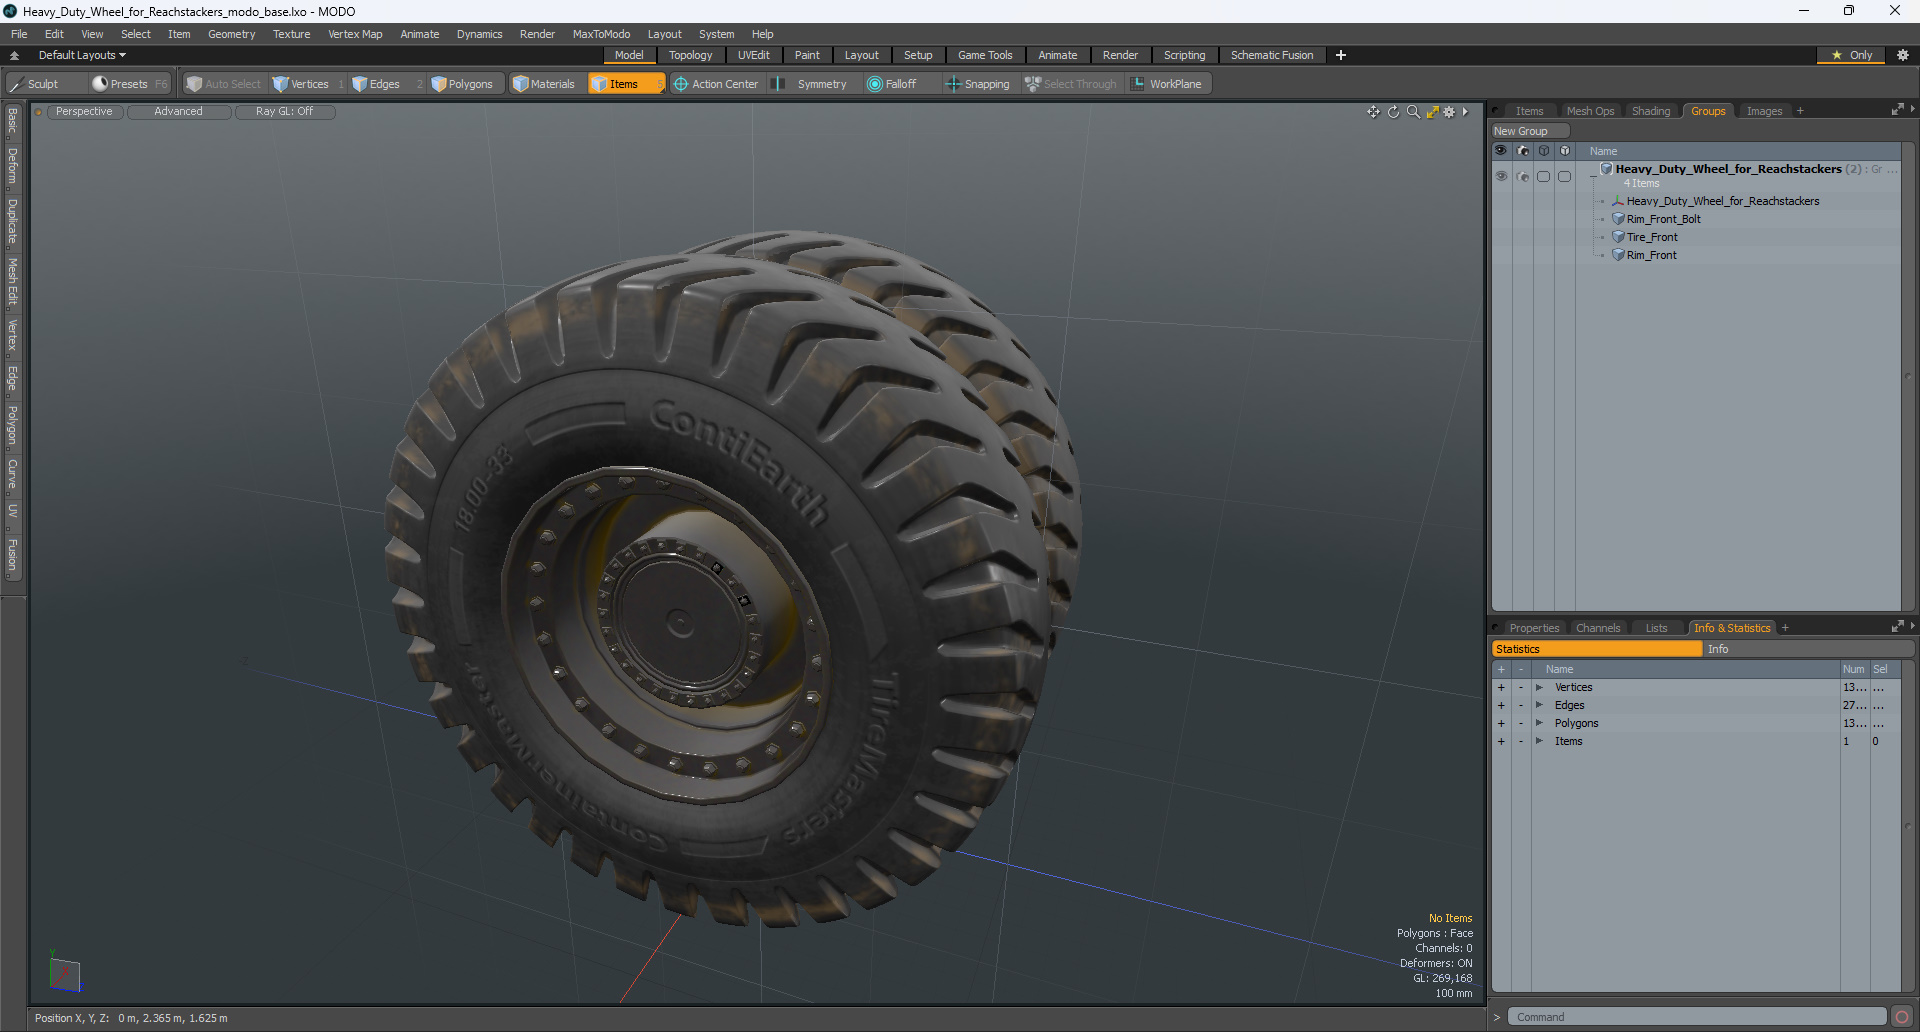Viewport: 1920px width, 1032px height.
Task: Expand the Polygons statistics row
Action: pyautogui.click(x=1539, y=723)
